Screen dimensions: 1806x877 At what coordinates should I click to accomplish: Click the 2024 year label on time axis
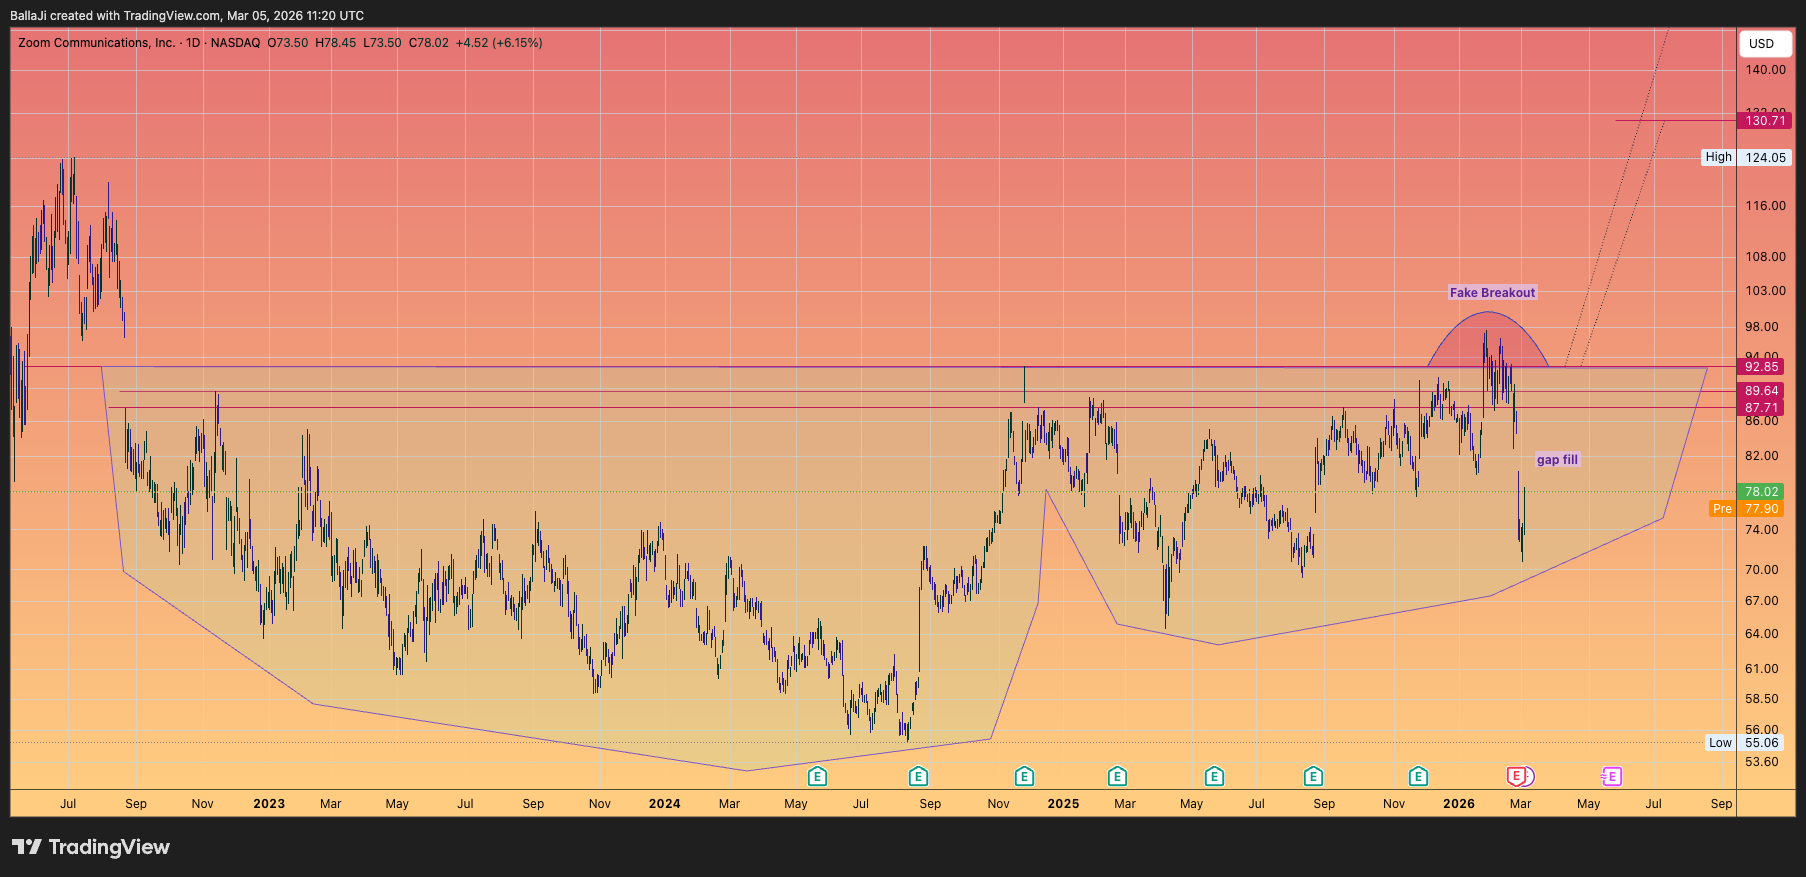coord(664,804)
